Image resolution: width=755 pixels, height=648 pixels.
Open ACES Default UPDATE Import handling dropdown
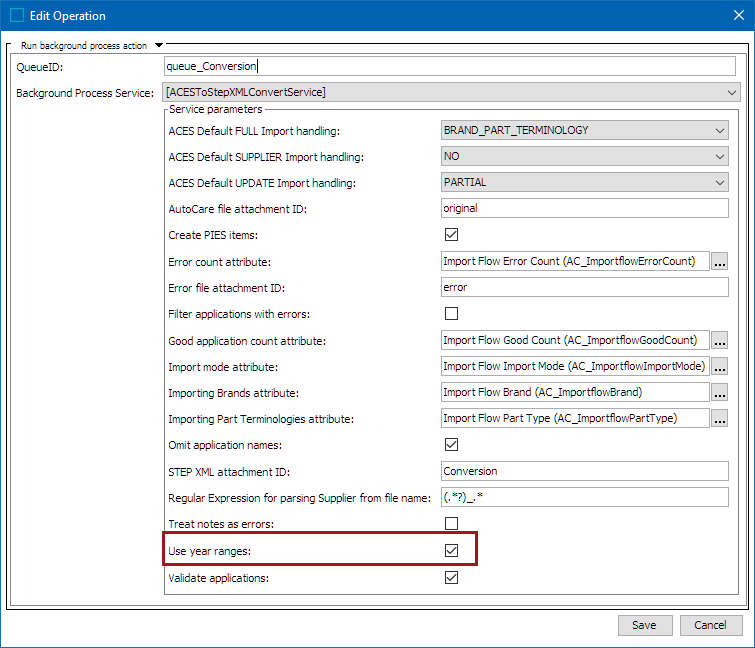[x=585, y=182]
